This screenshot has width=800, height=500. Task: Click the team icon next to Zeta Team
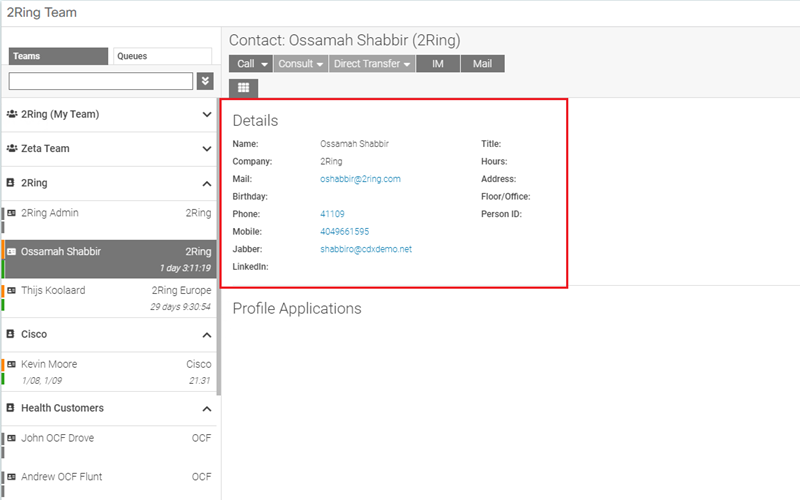pos(12,148)
